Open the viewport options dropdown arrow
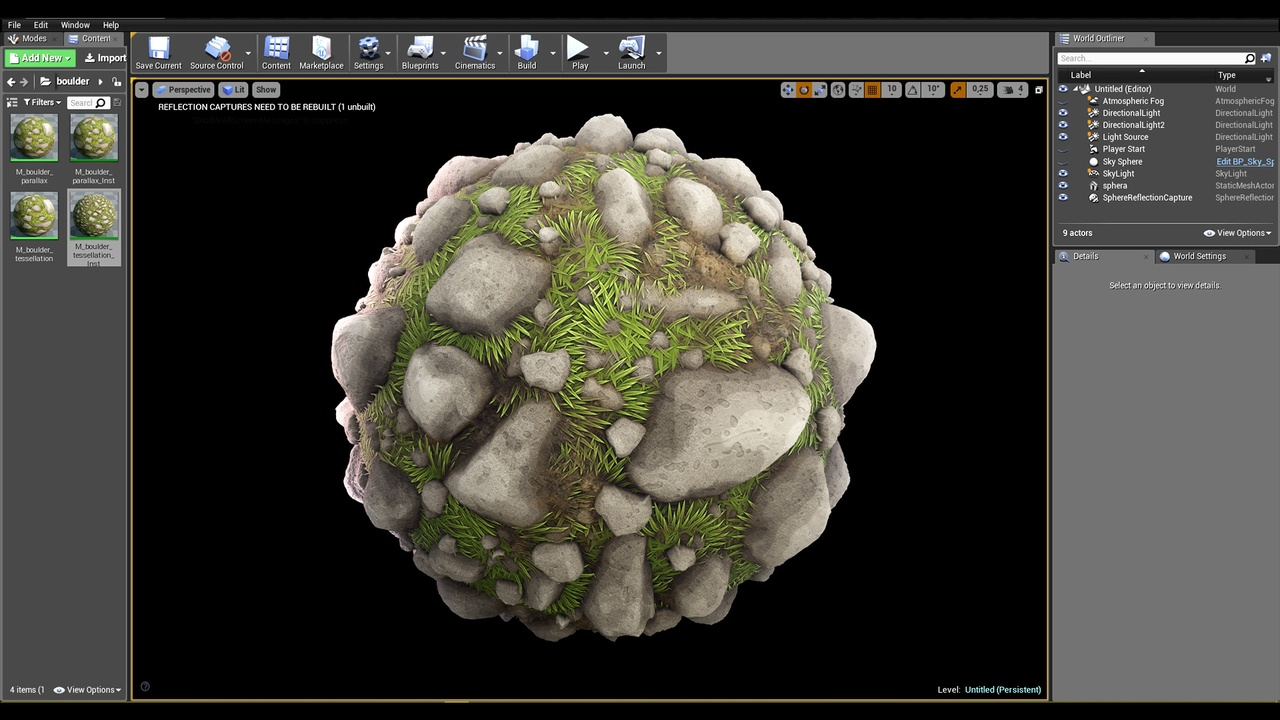The image size is (1280, 720). [141, 89]
